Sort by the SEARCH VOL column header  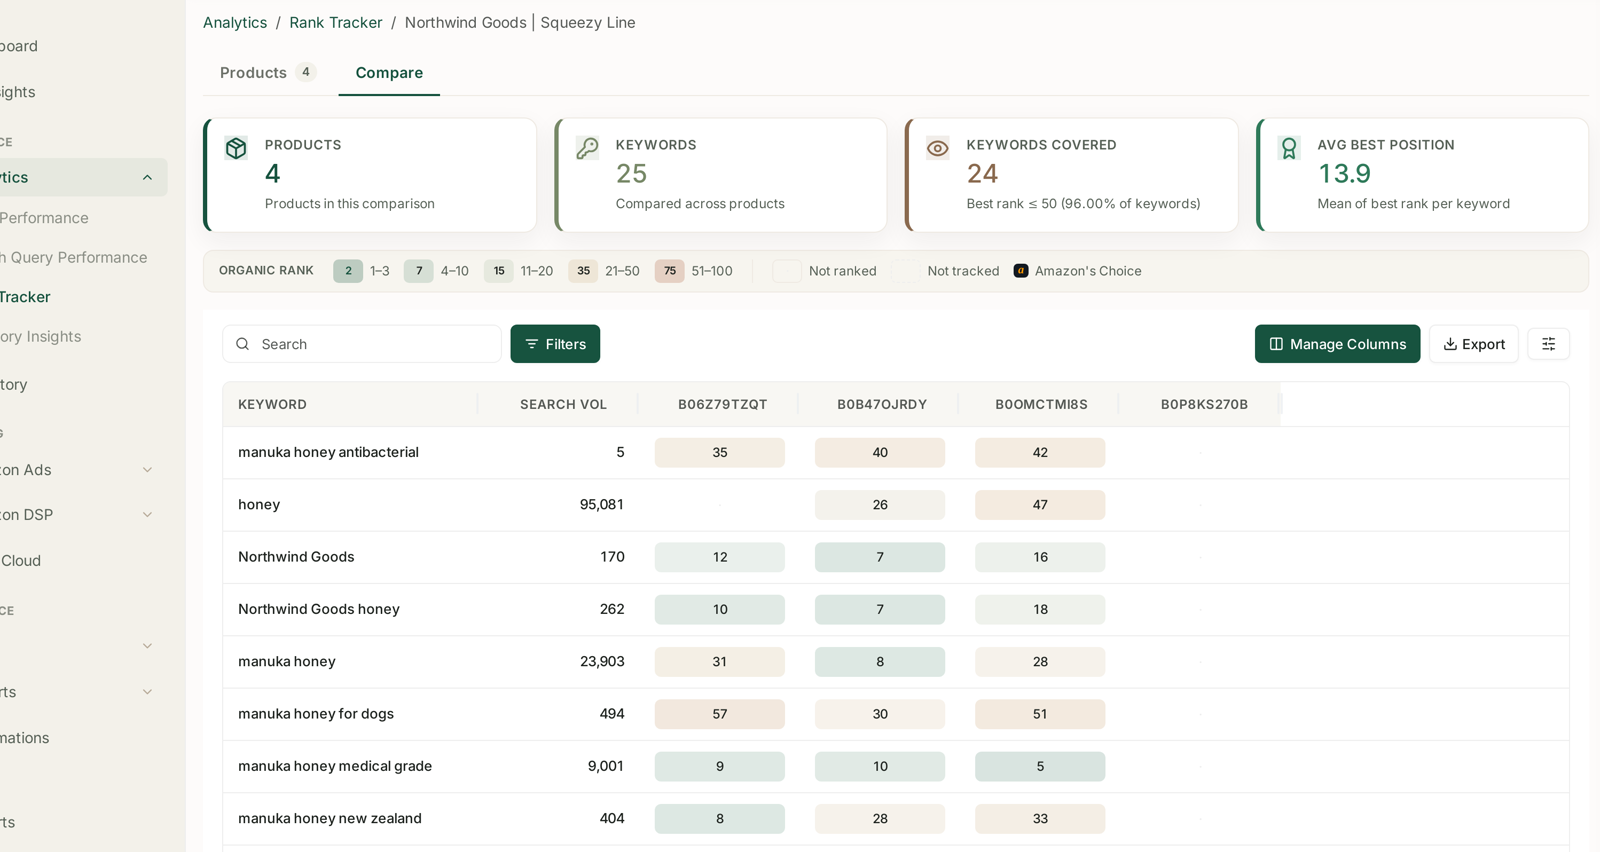point(563,405)
